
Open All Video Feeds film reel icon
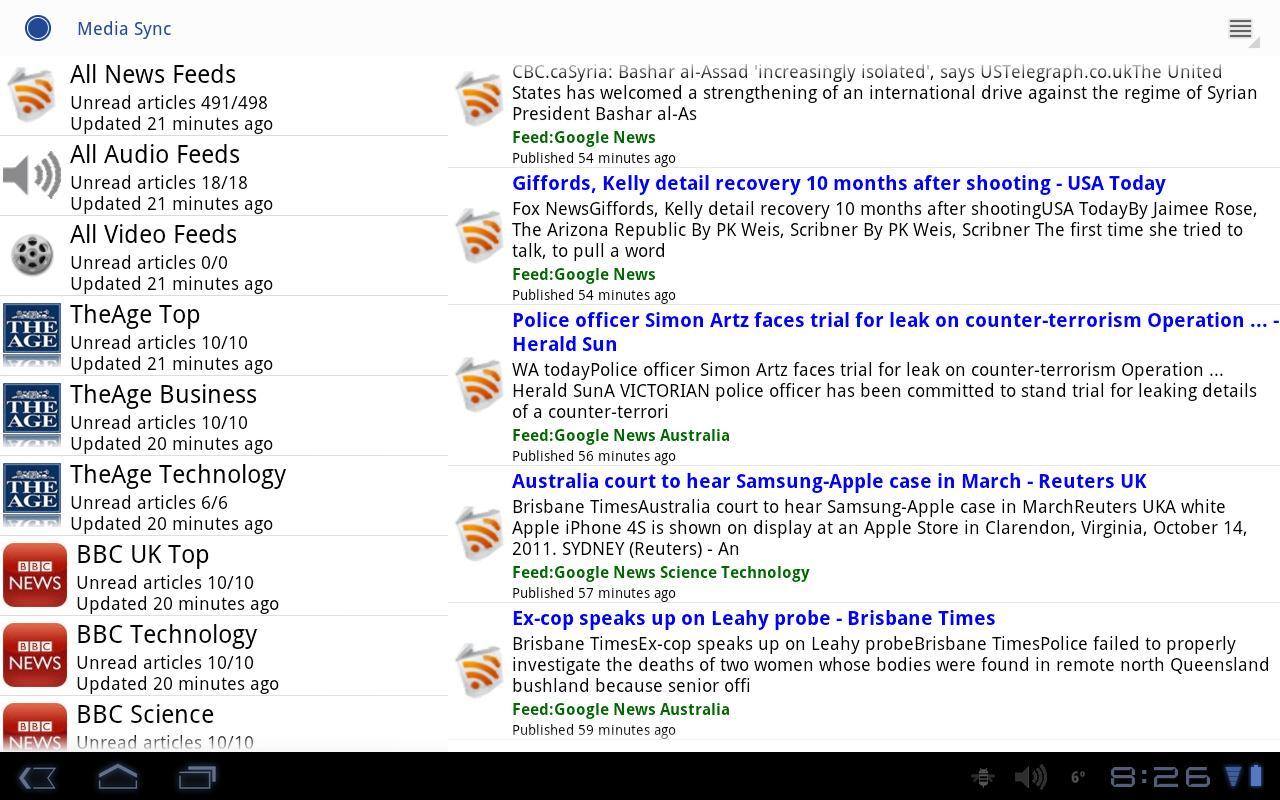pos(32,256)
